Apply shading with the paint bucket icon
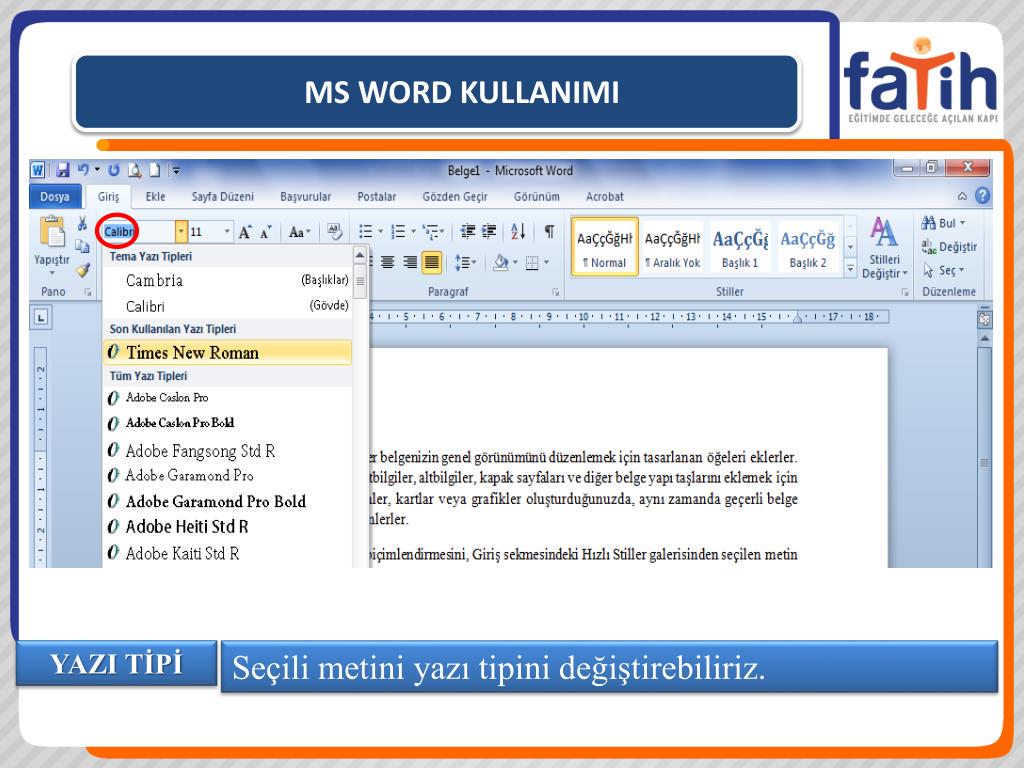1024x768 pixels. click(x=501, y=263)
